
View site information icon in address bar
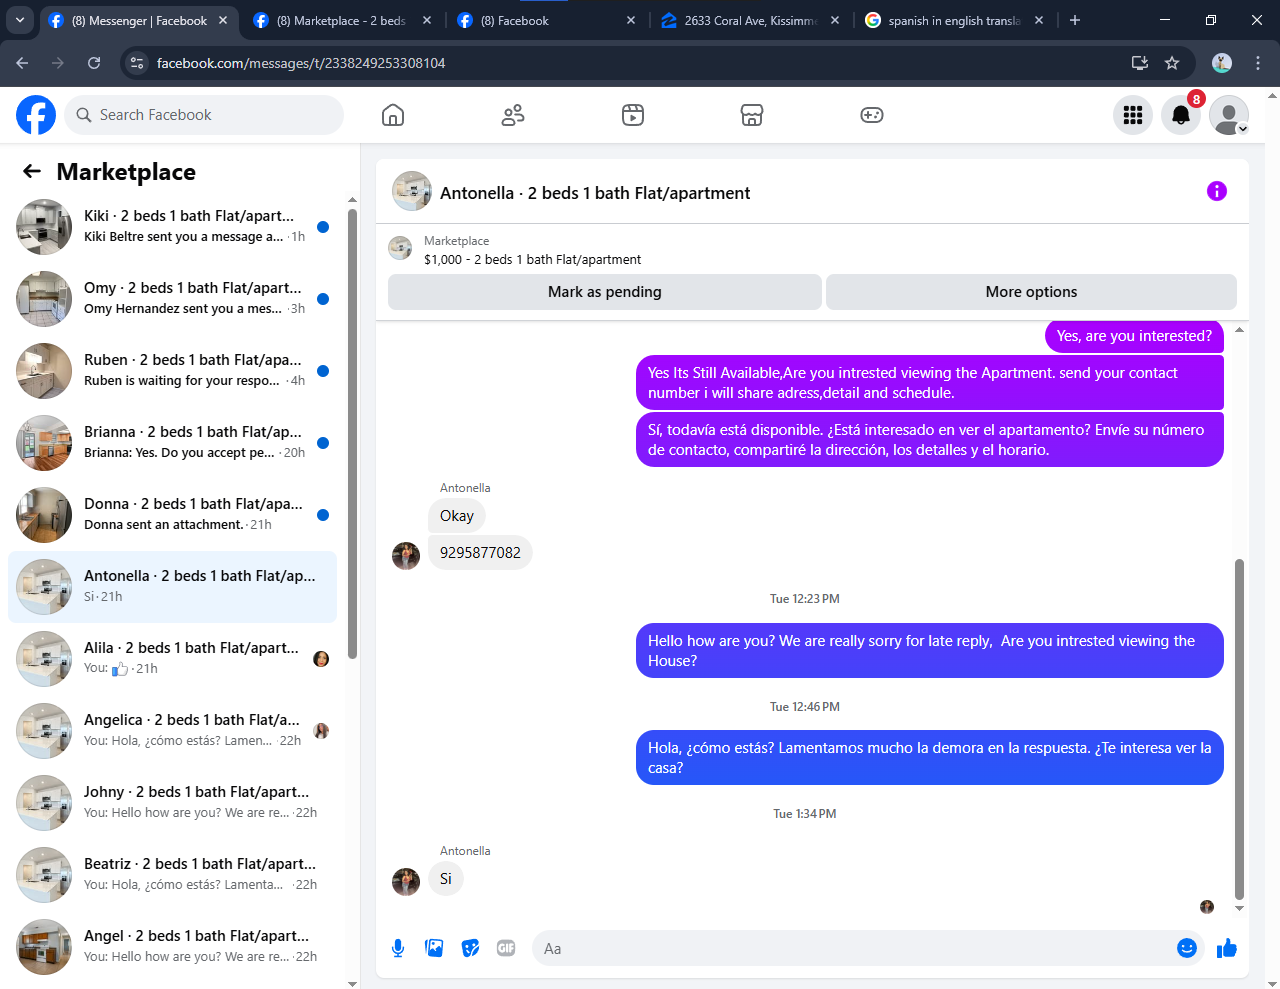pos(138,63)
